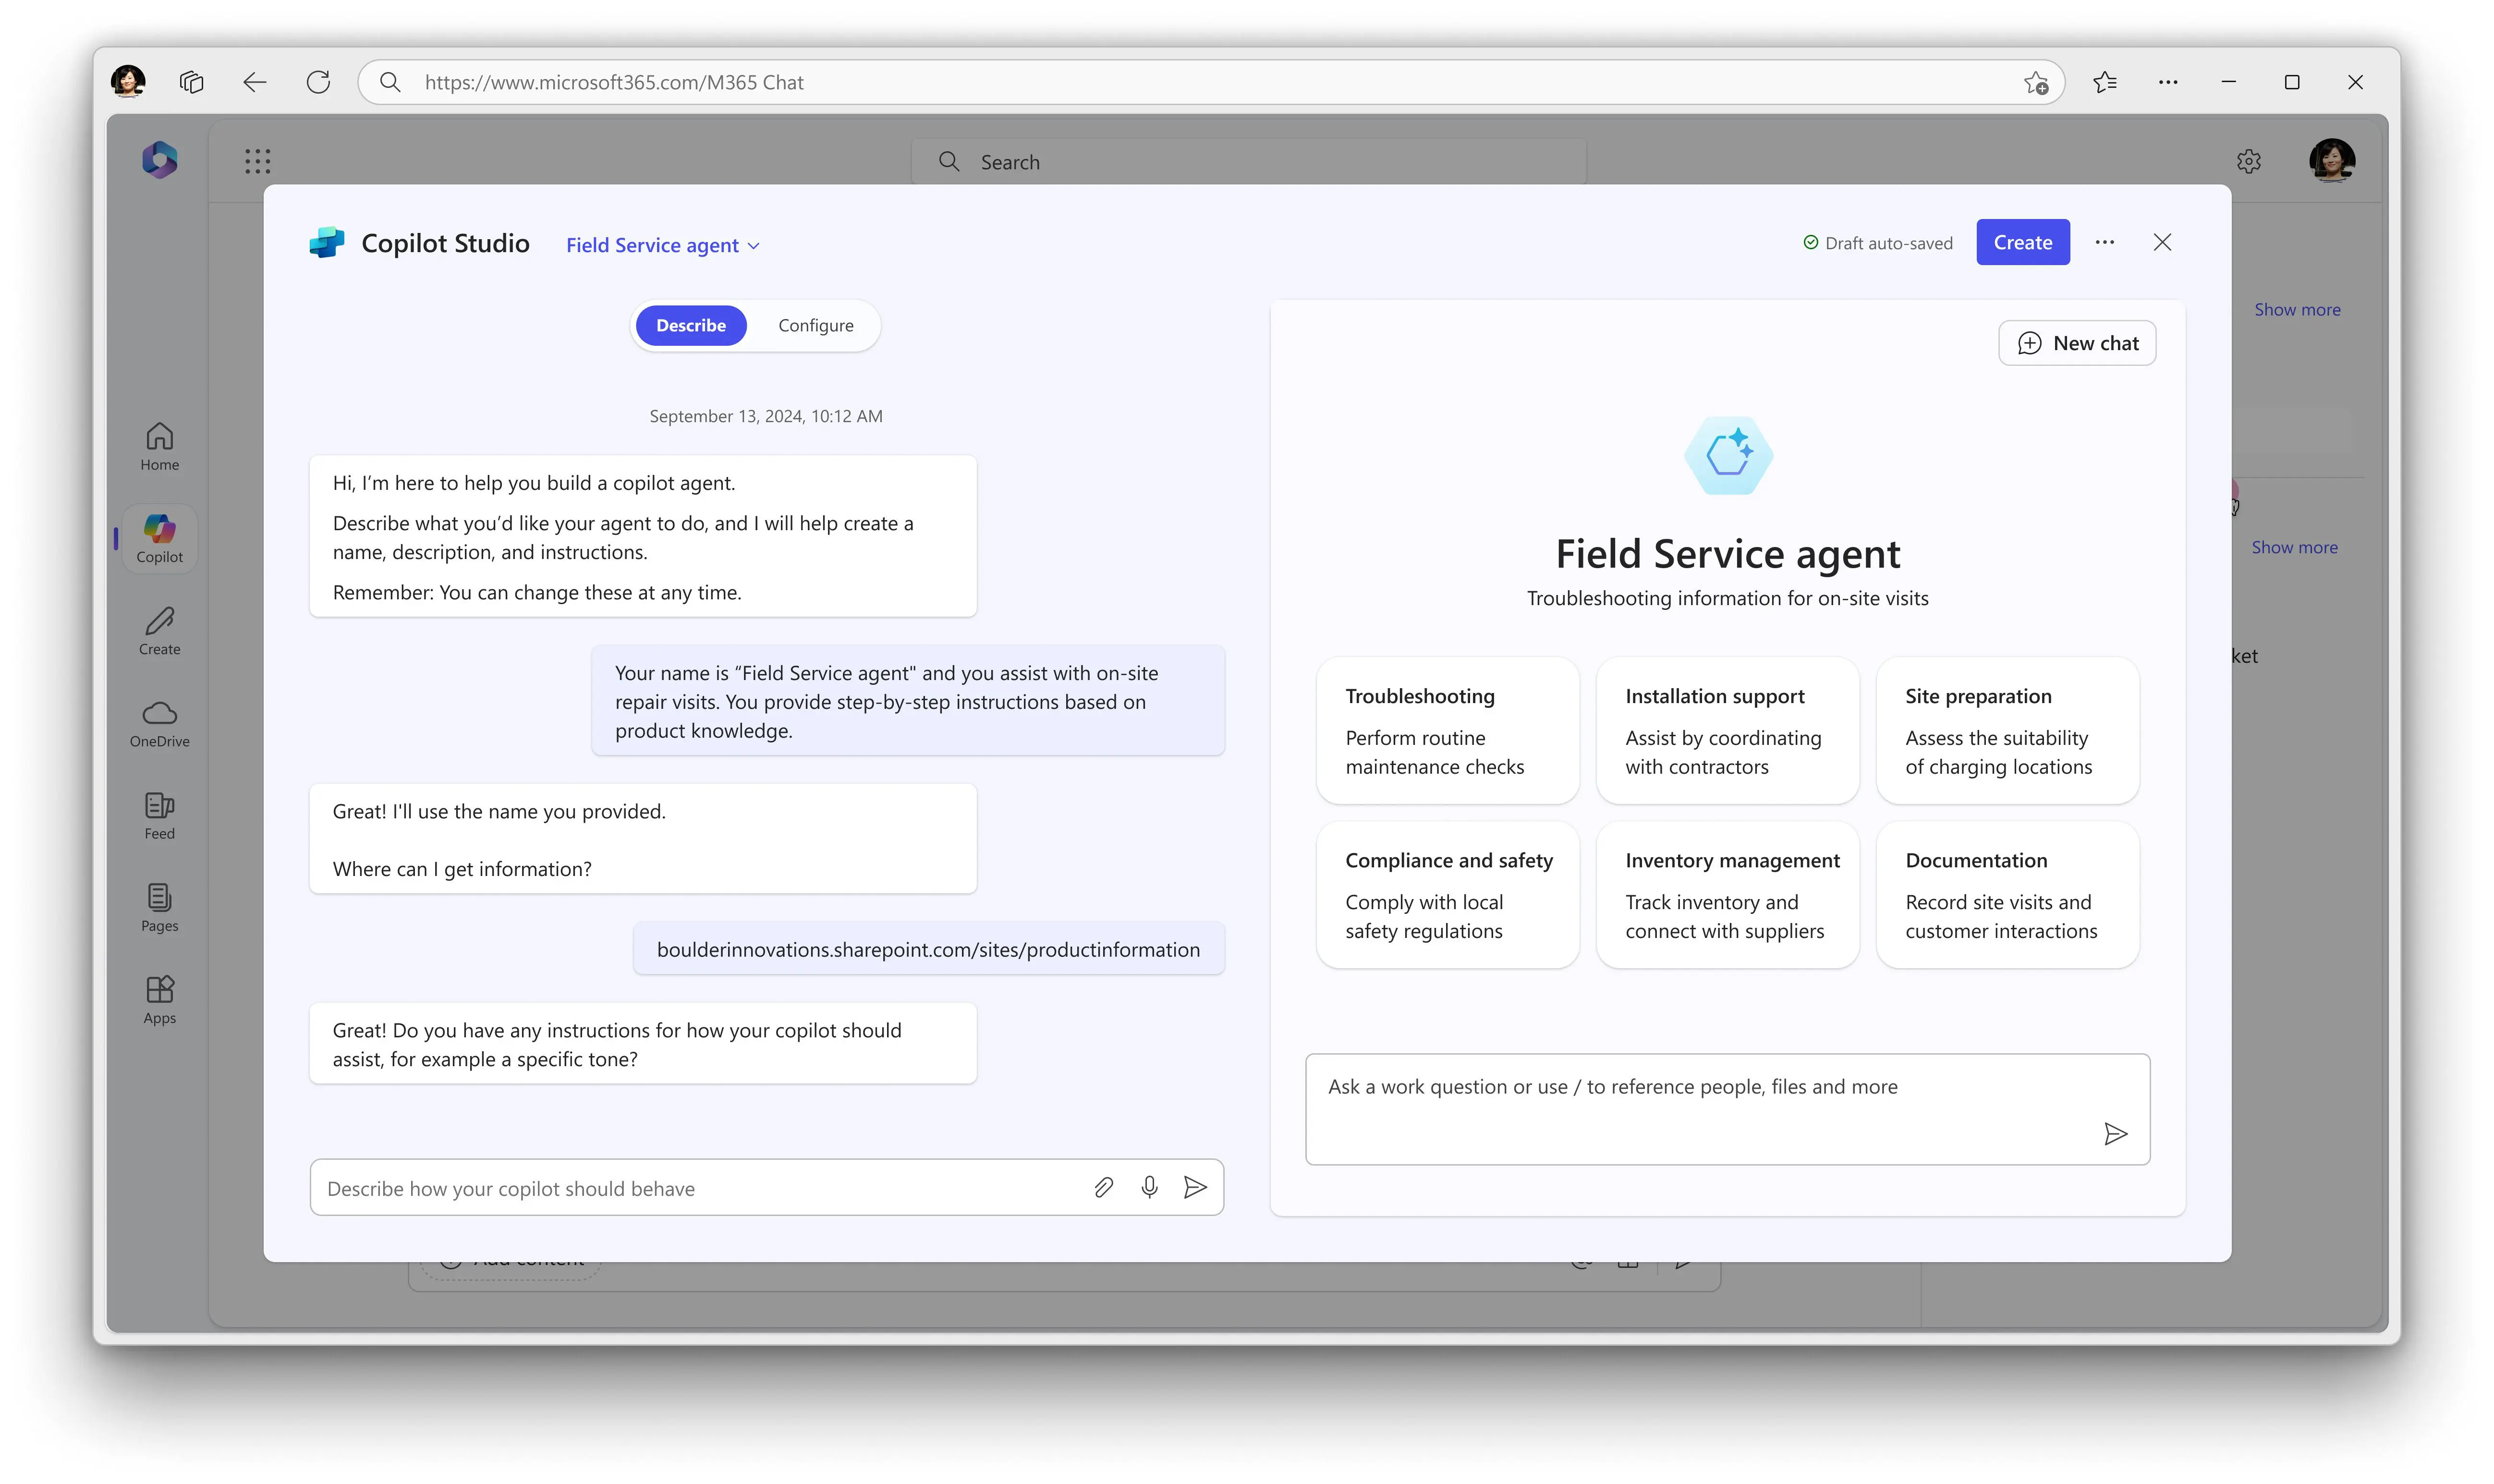
Task: Open Feed in the sidebar
Action: 159,816
